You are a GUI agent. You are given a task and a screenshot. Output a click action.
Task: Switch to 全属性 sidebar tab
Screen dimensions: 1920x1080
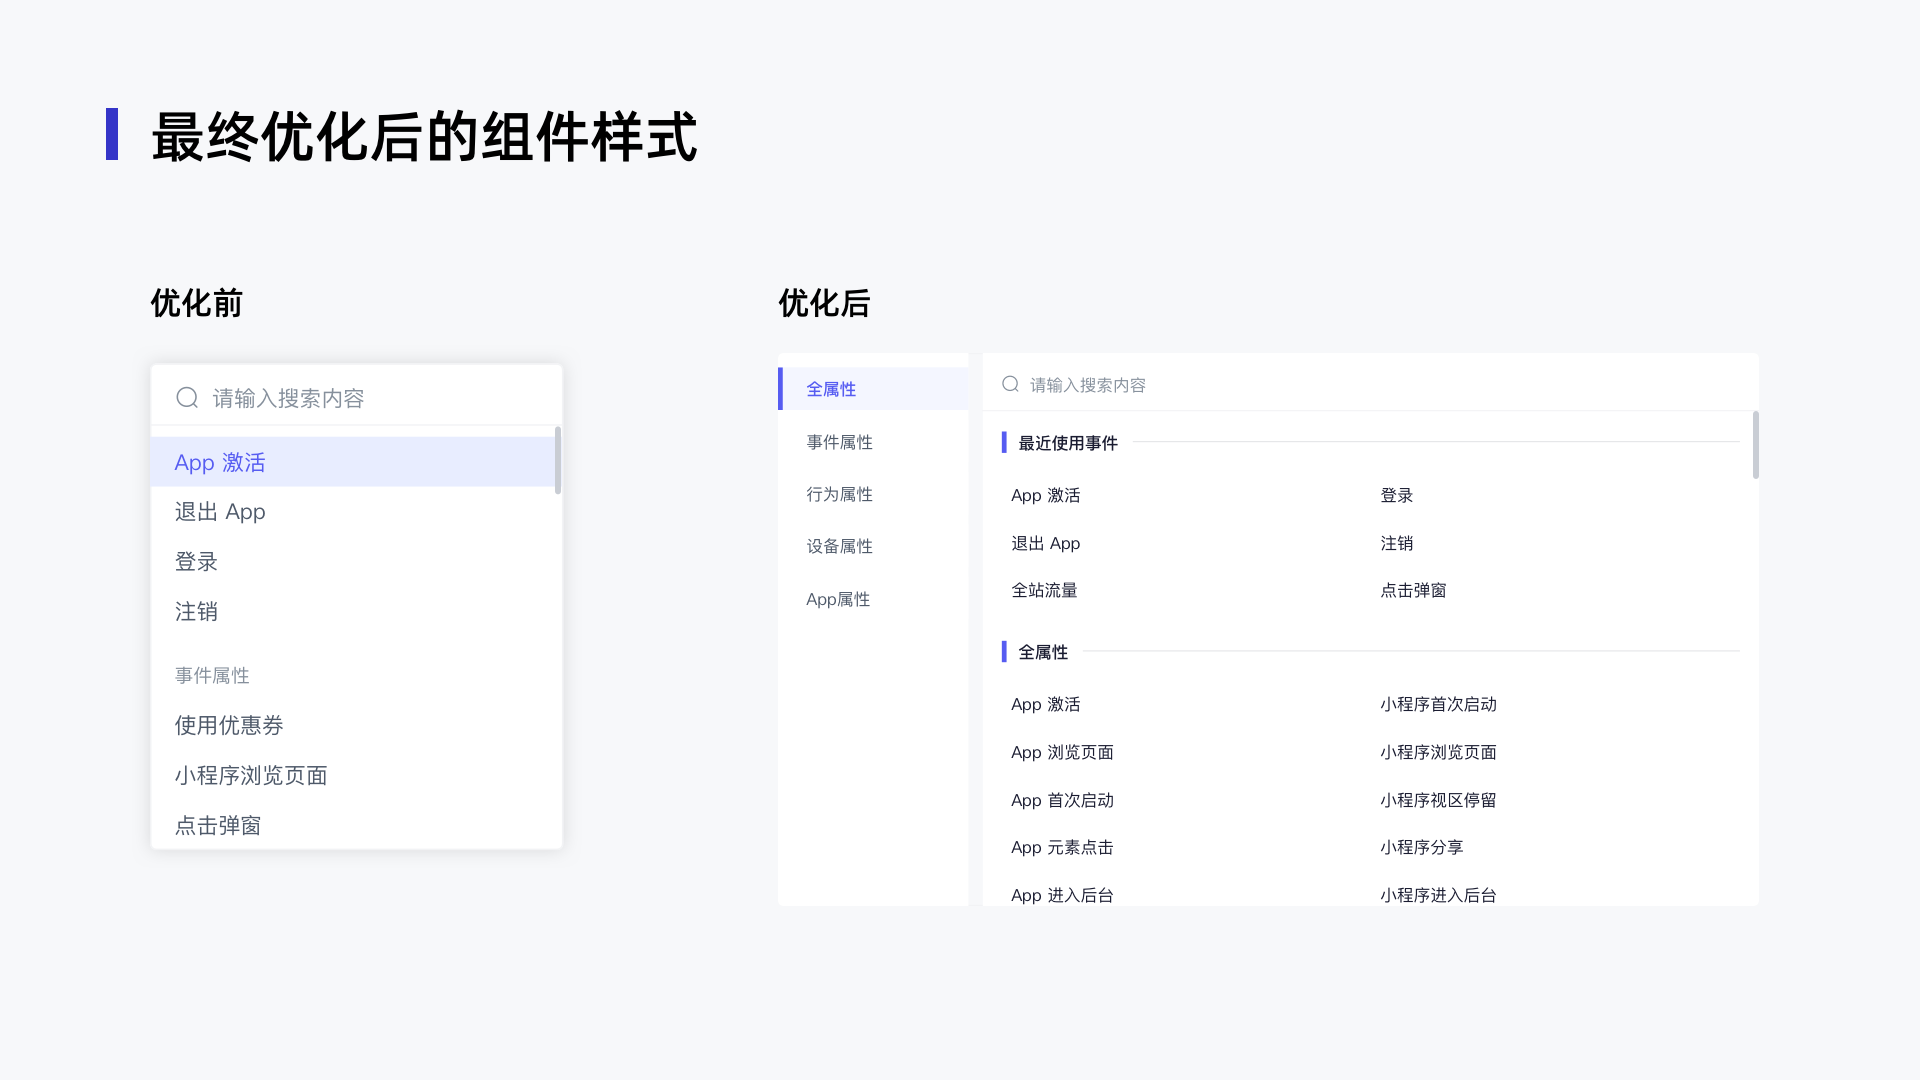tap(832, 389)
